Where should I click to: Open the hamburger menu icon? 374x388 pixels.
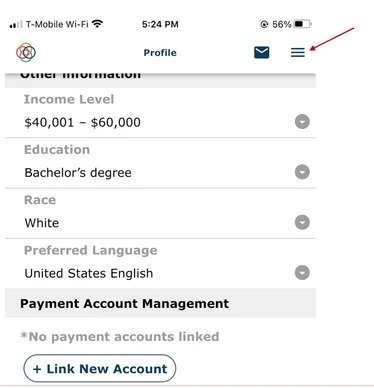coord(298,52)
